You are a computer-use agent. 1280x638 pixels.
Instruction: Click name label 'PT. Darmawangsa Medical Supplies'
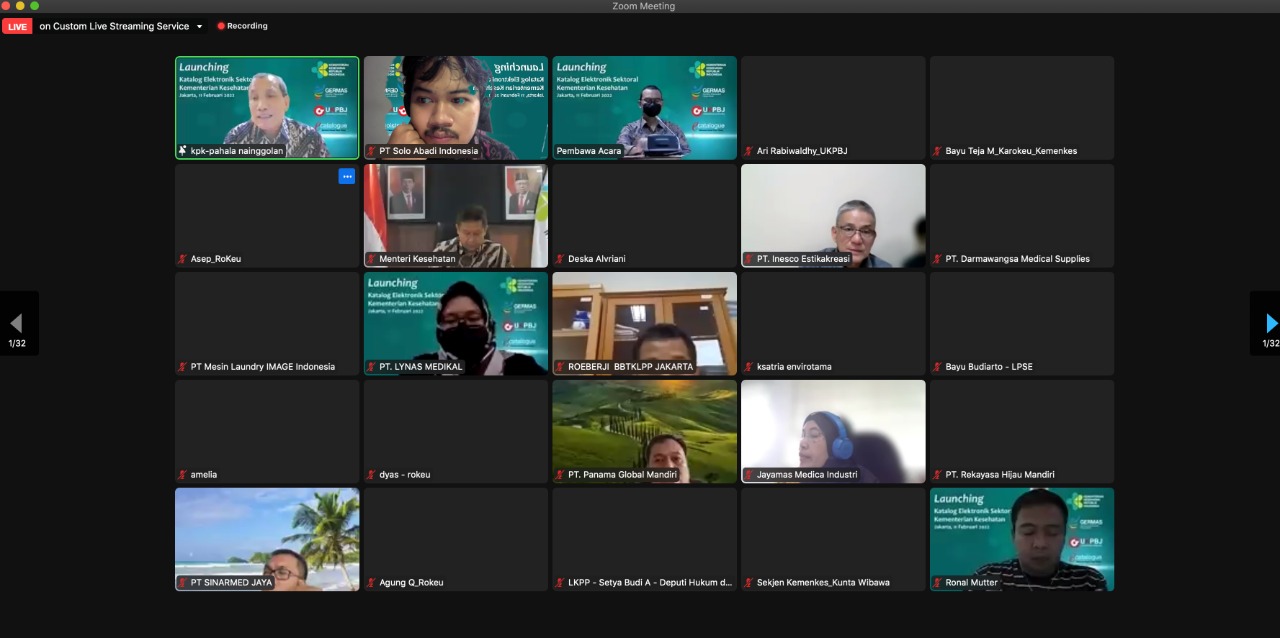pos(1018,259)
